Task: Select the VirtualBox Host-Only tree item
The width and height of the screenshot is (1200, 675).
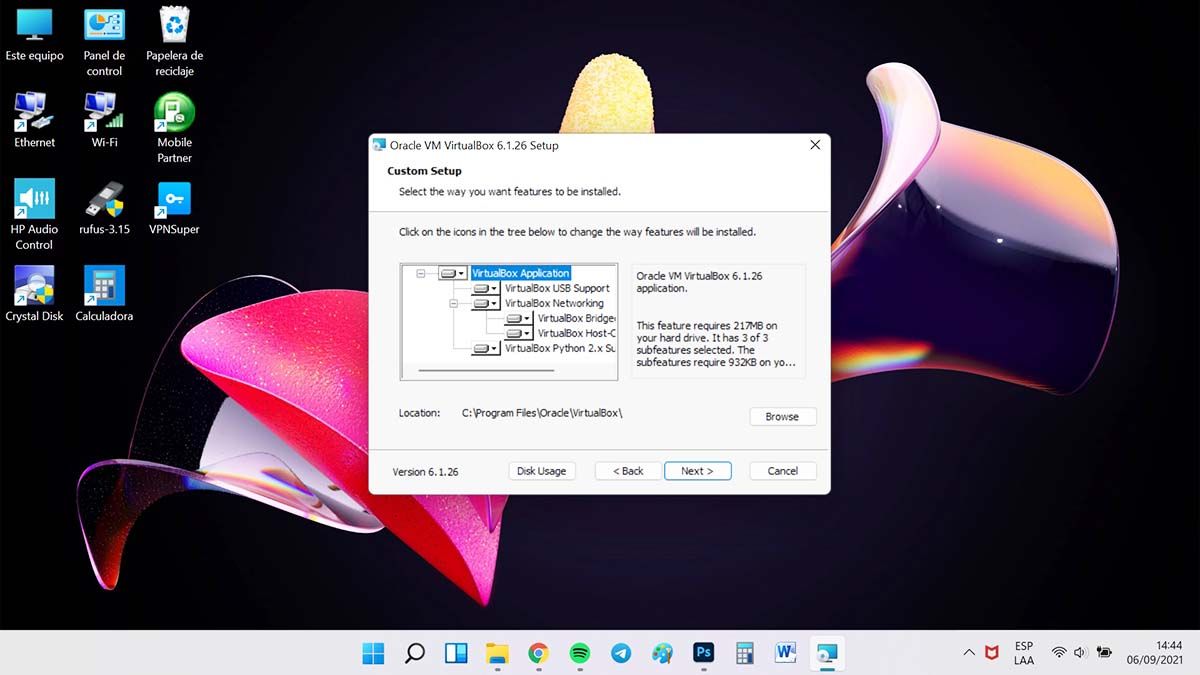Action: (576, 333)
